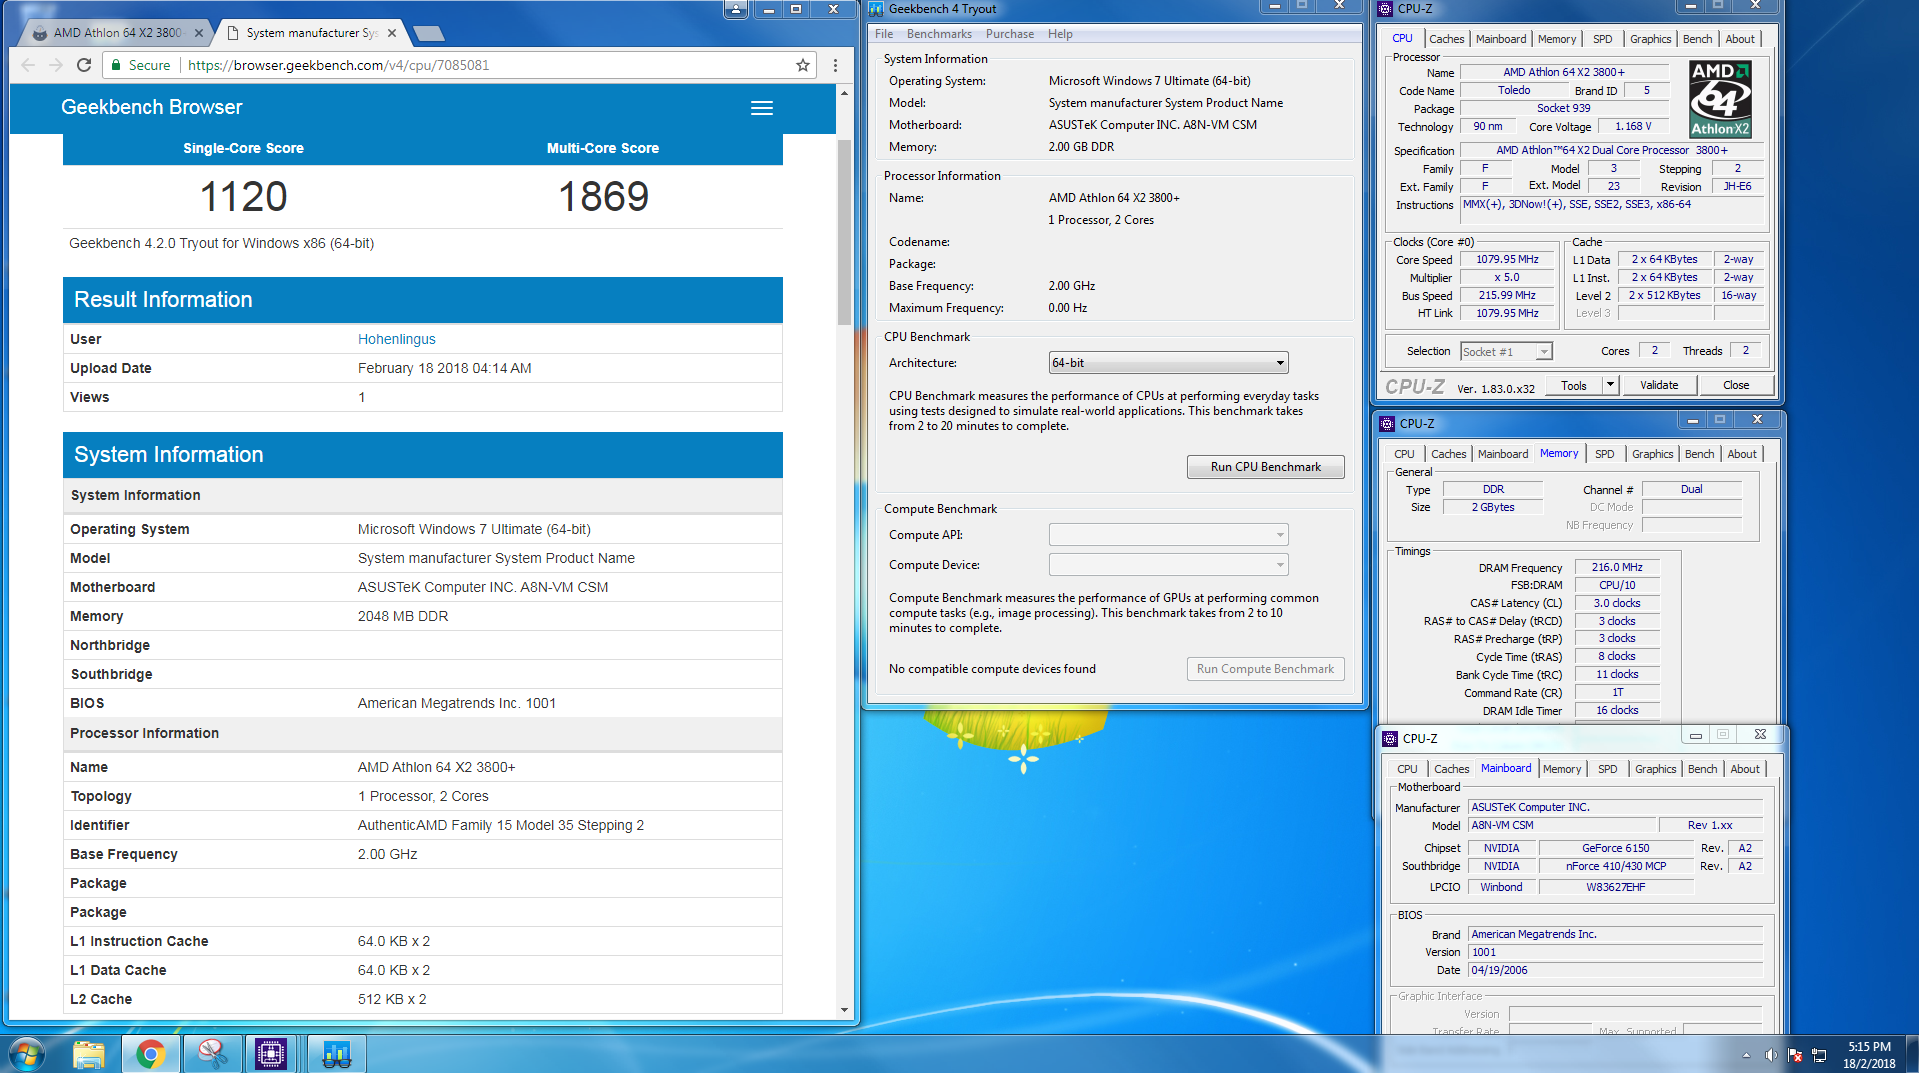
Task: Click the Geekbench Browser title link
Action: pyautogui.click(x=152, y=107)
